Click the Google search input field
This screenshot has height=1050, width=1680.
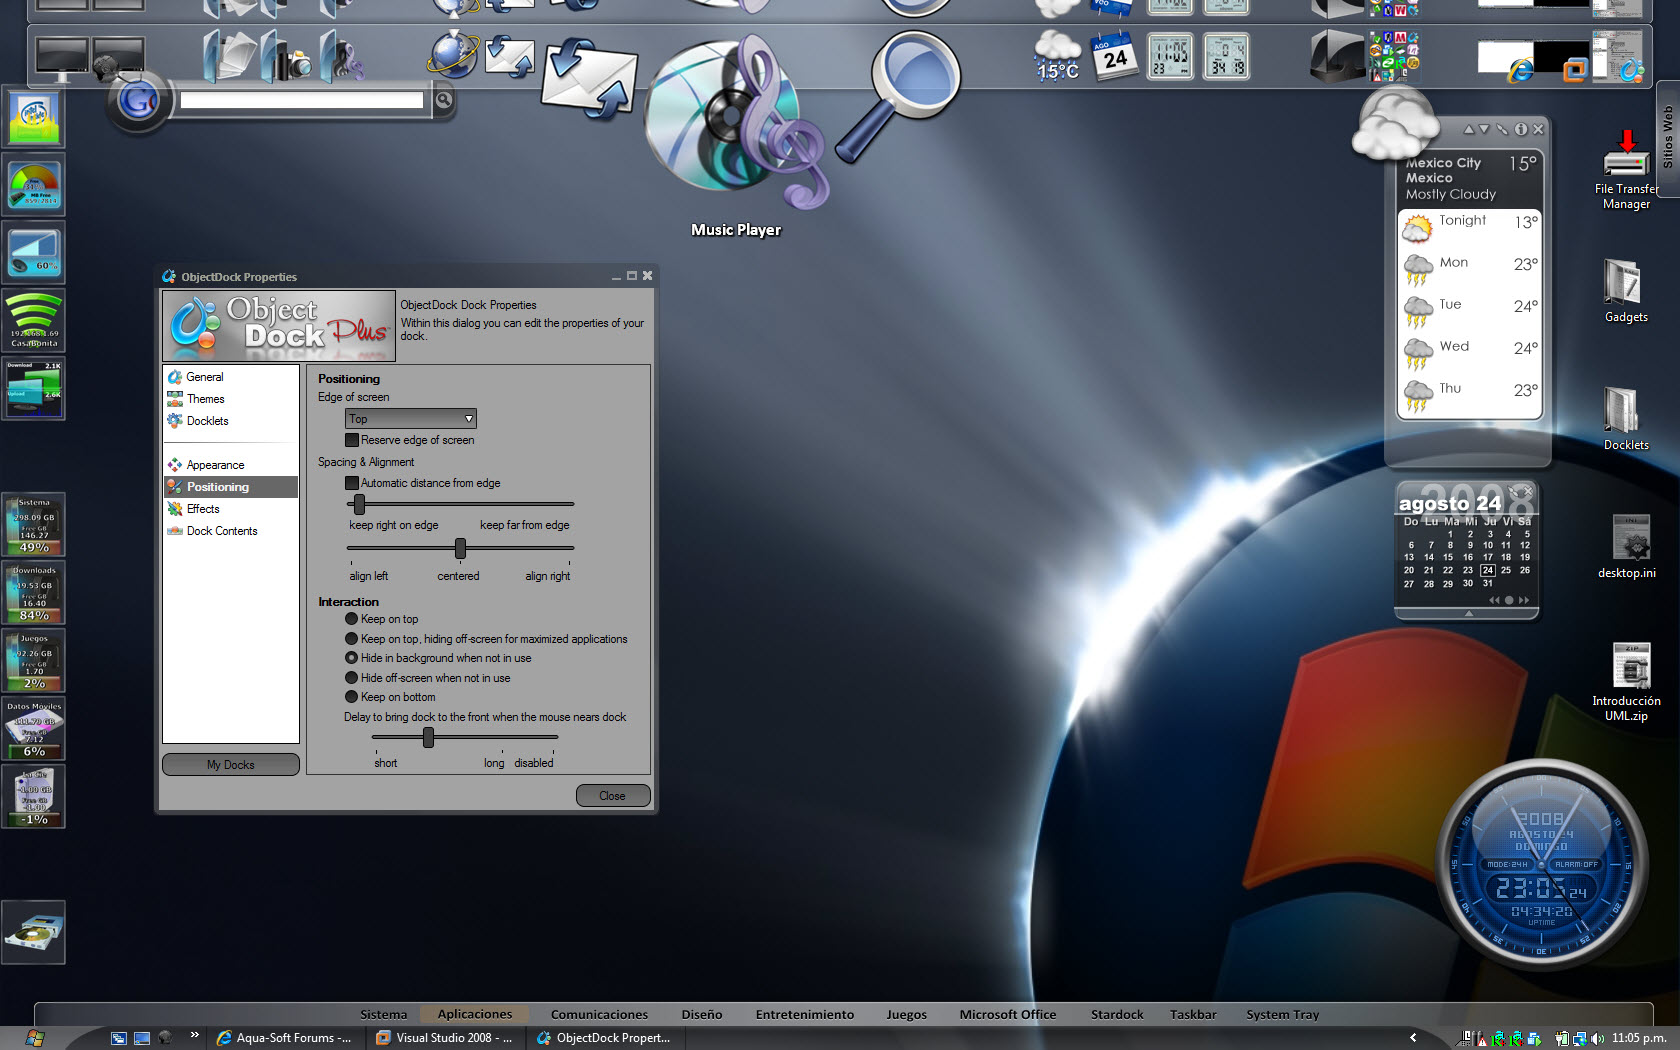tap(301, 100)
